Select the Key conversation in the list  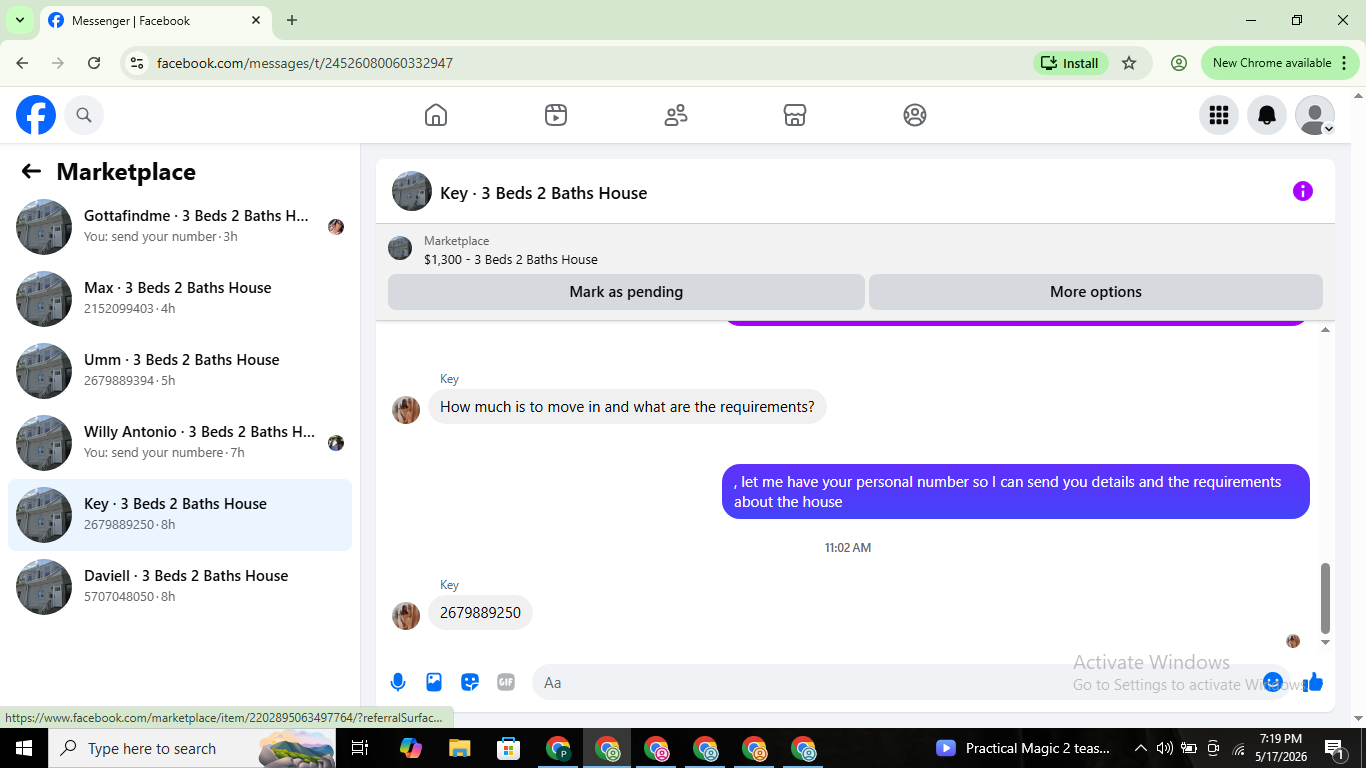[x=180, y=515]
